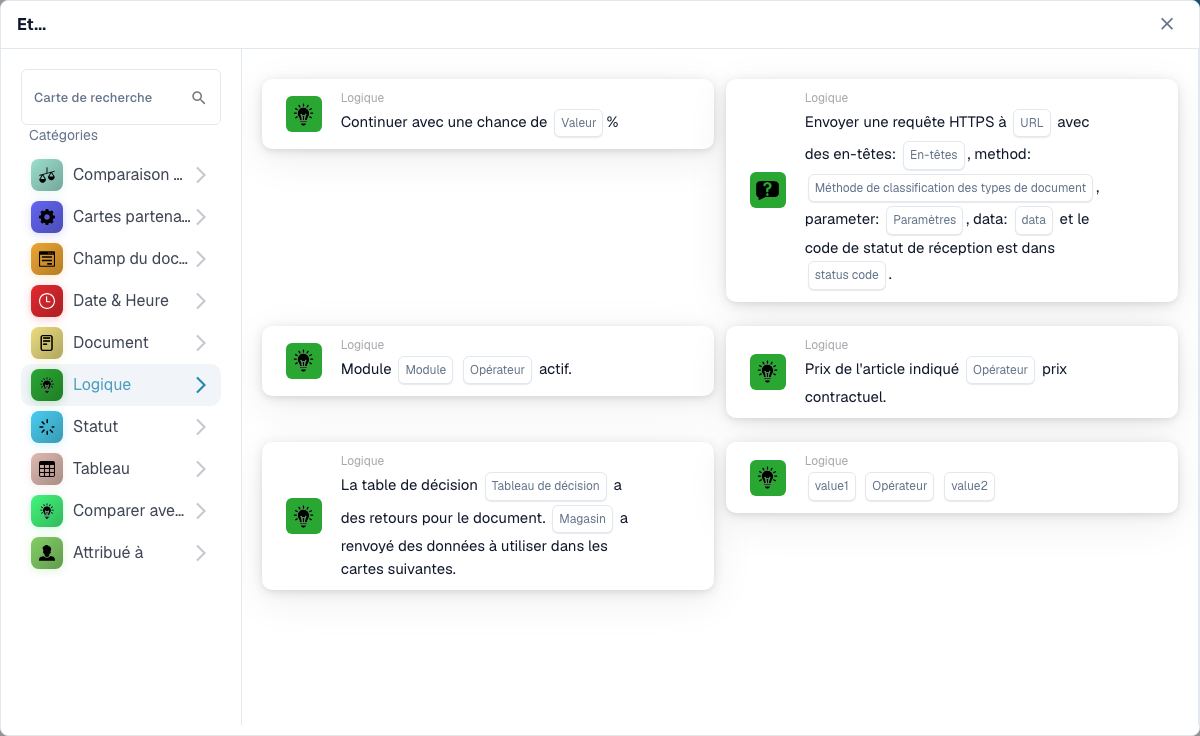Click lightbulb icon of value1 value2 card
The height and width of the screenshot is (736, 1200).
[x=768, y=478]
